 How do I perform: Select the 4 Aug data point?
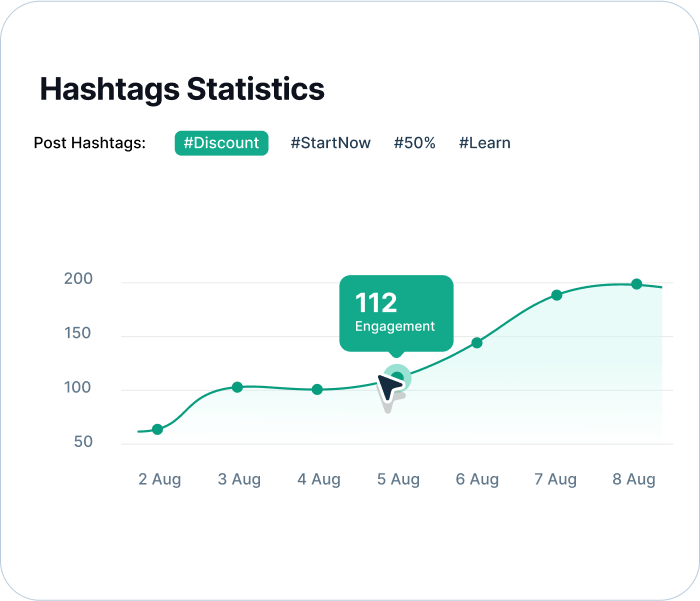[317, 389]
